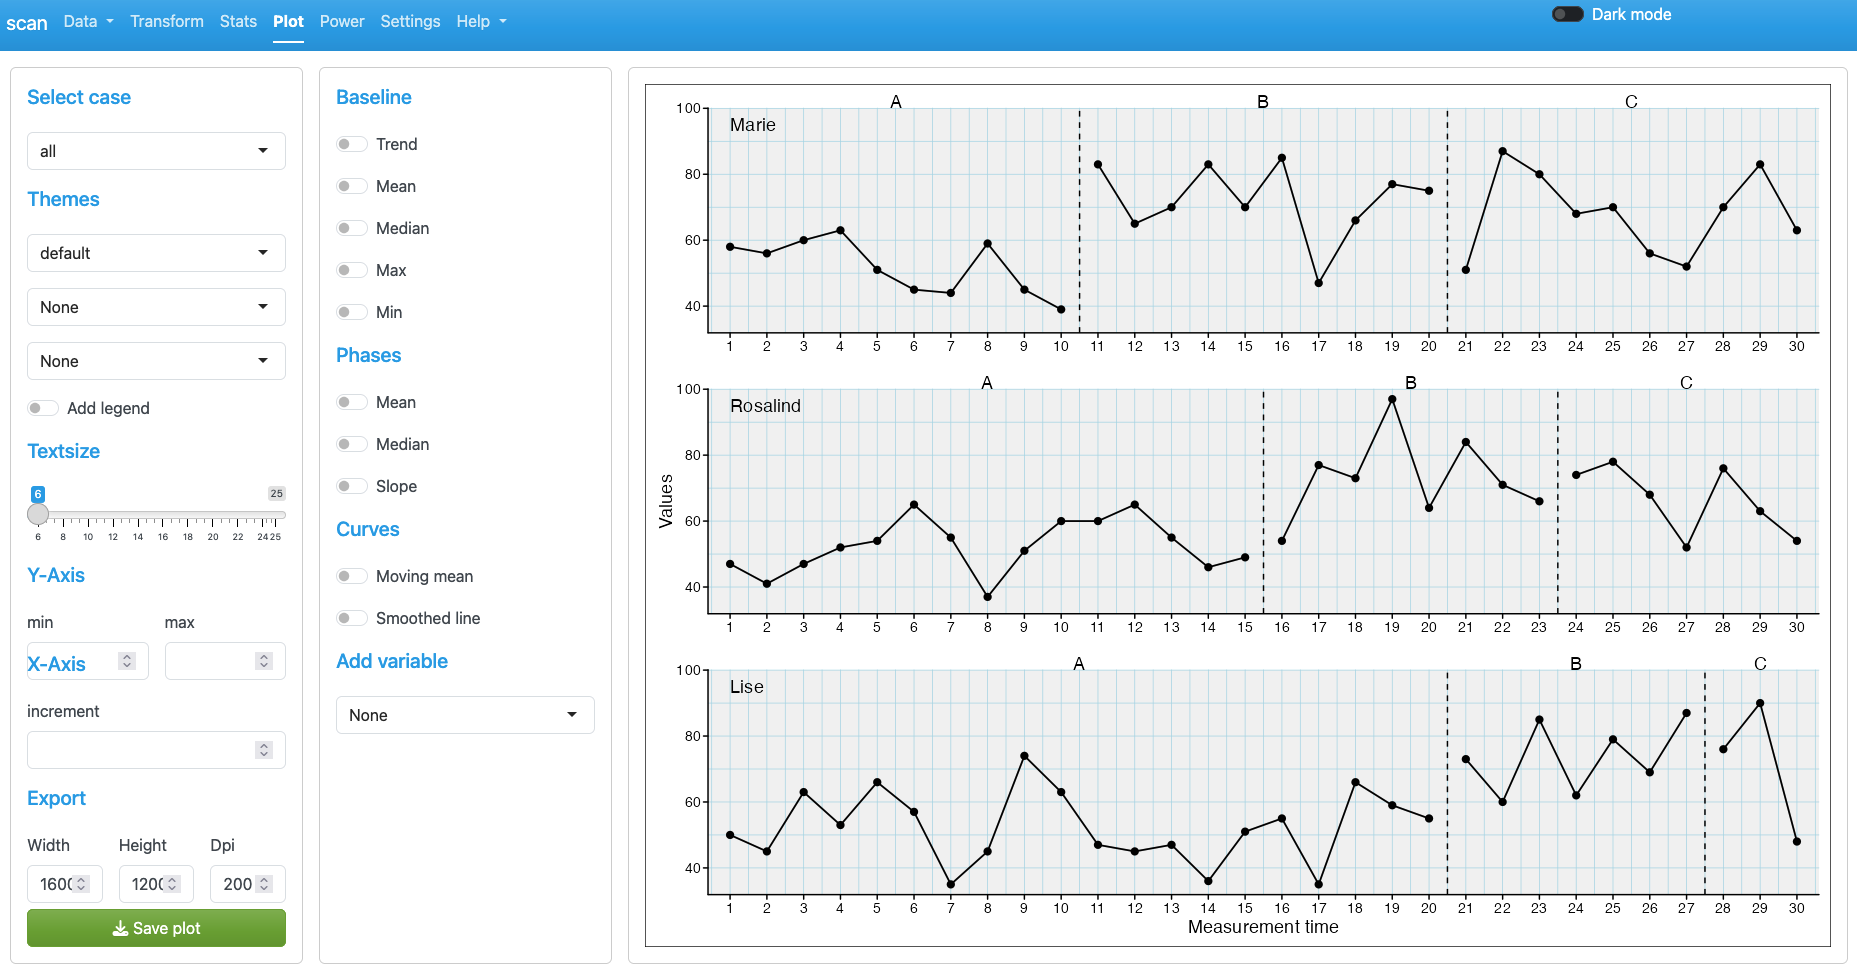Click the Dpi field stepper arrows
The height and width of the screenshot is (967, 1857).
264,884
